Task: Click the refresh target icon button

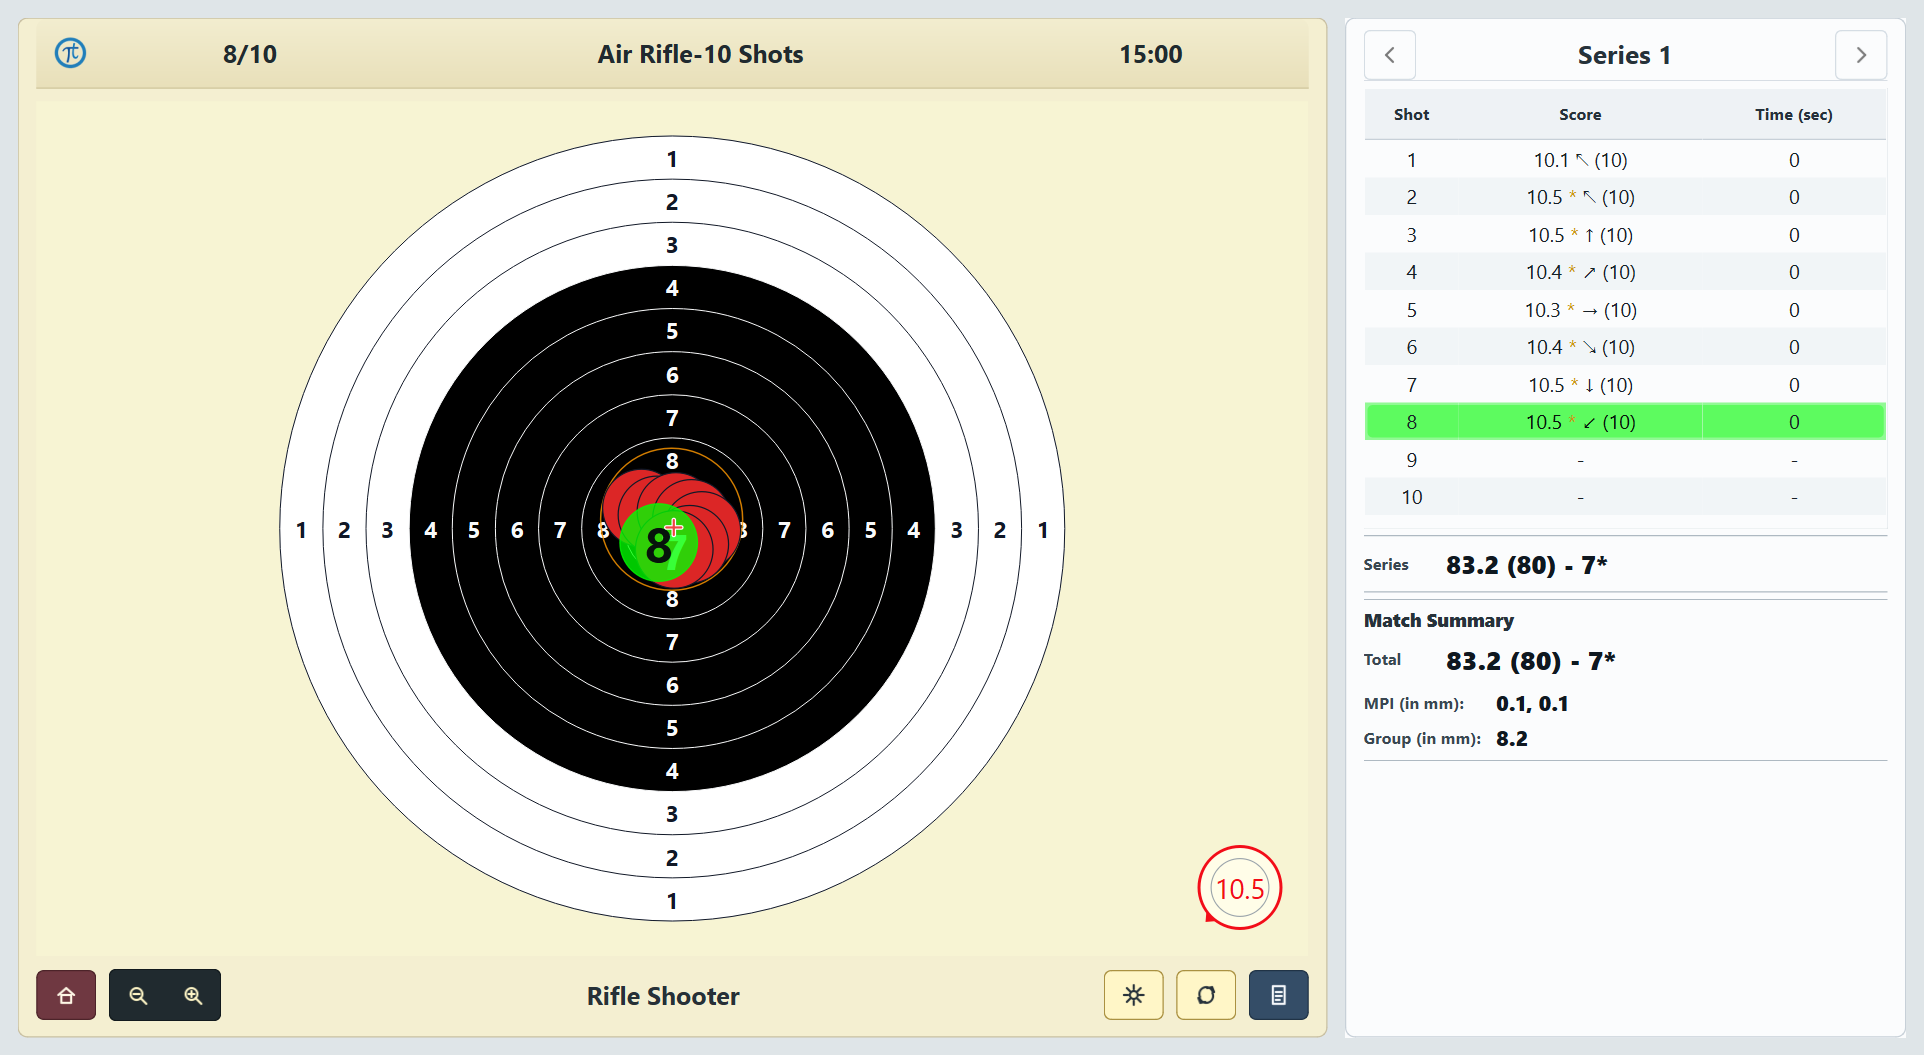Action: click(1206, 995)
